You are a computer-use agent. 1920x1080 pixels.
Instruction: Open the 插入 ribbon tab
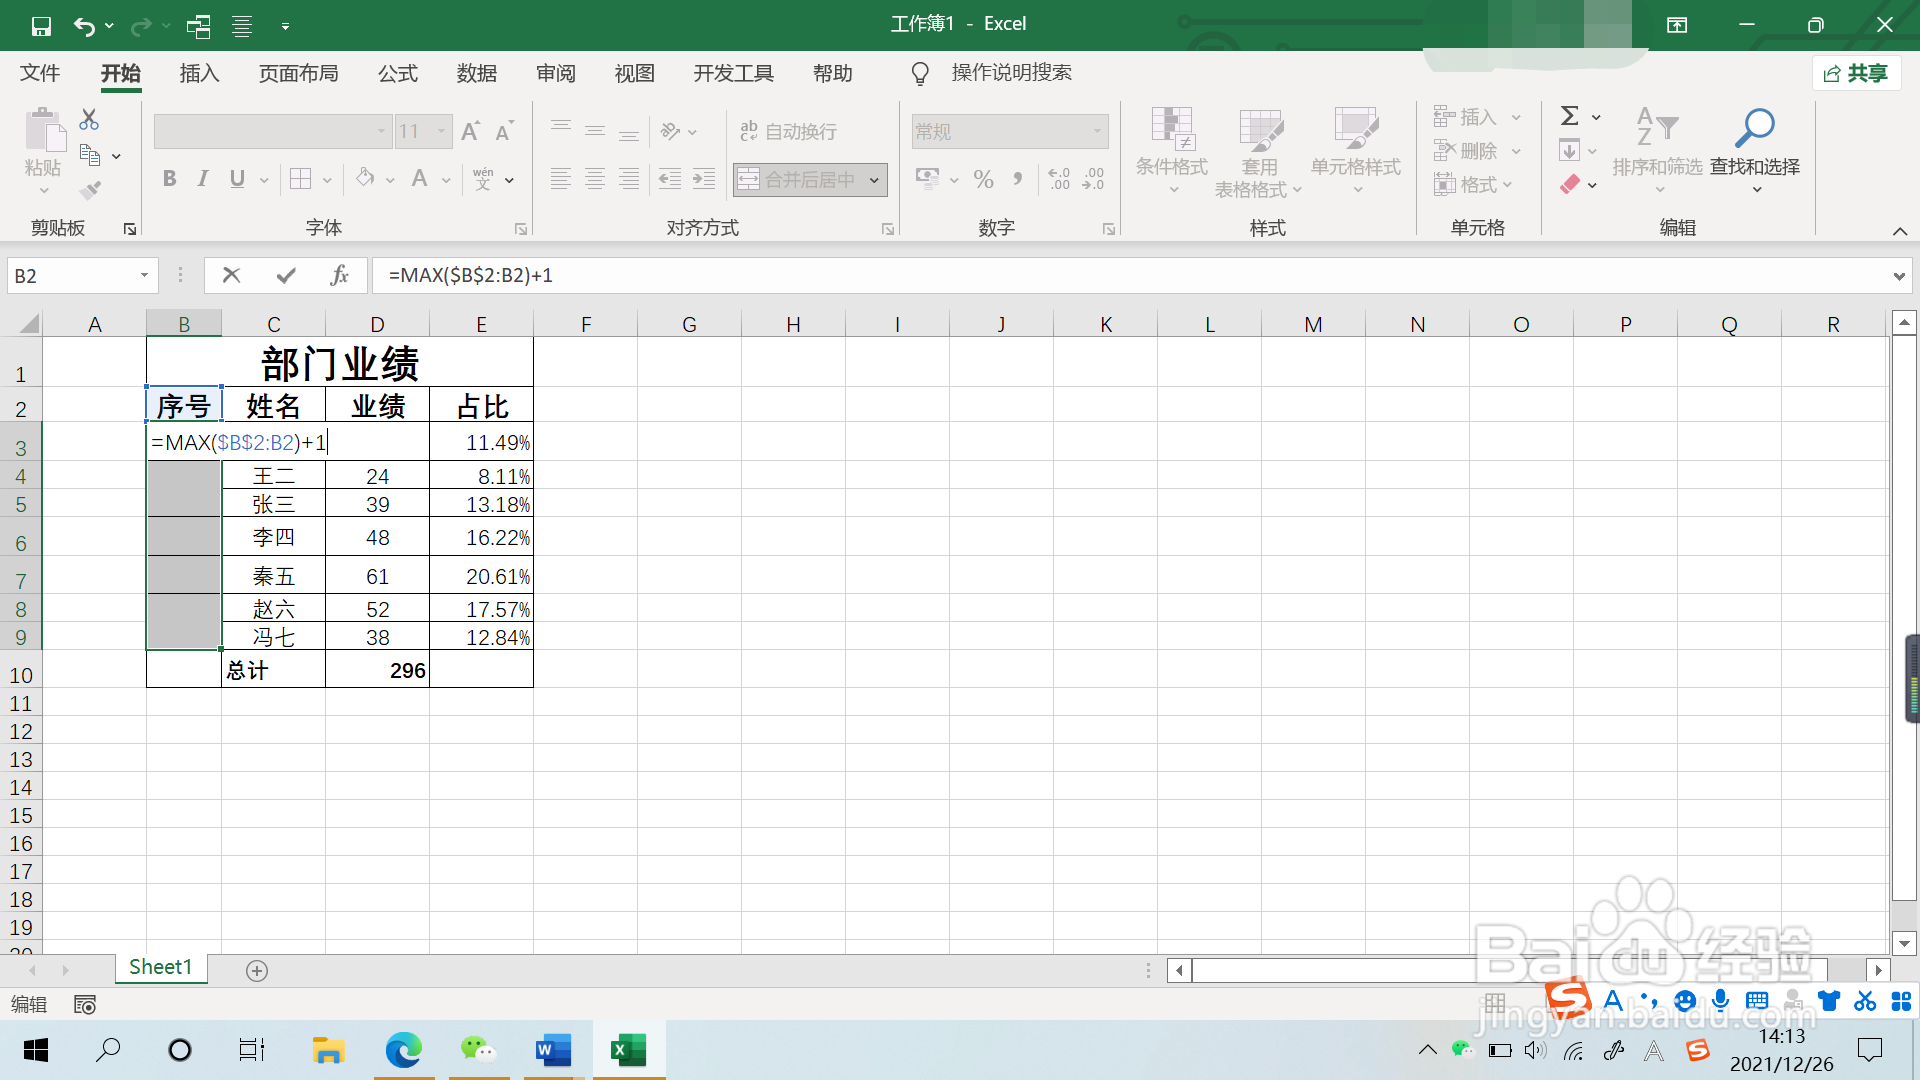point(199,73)
